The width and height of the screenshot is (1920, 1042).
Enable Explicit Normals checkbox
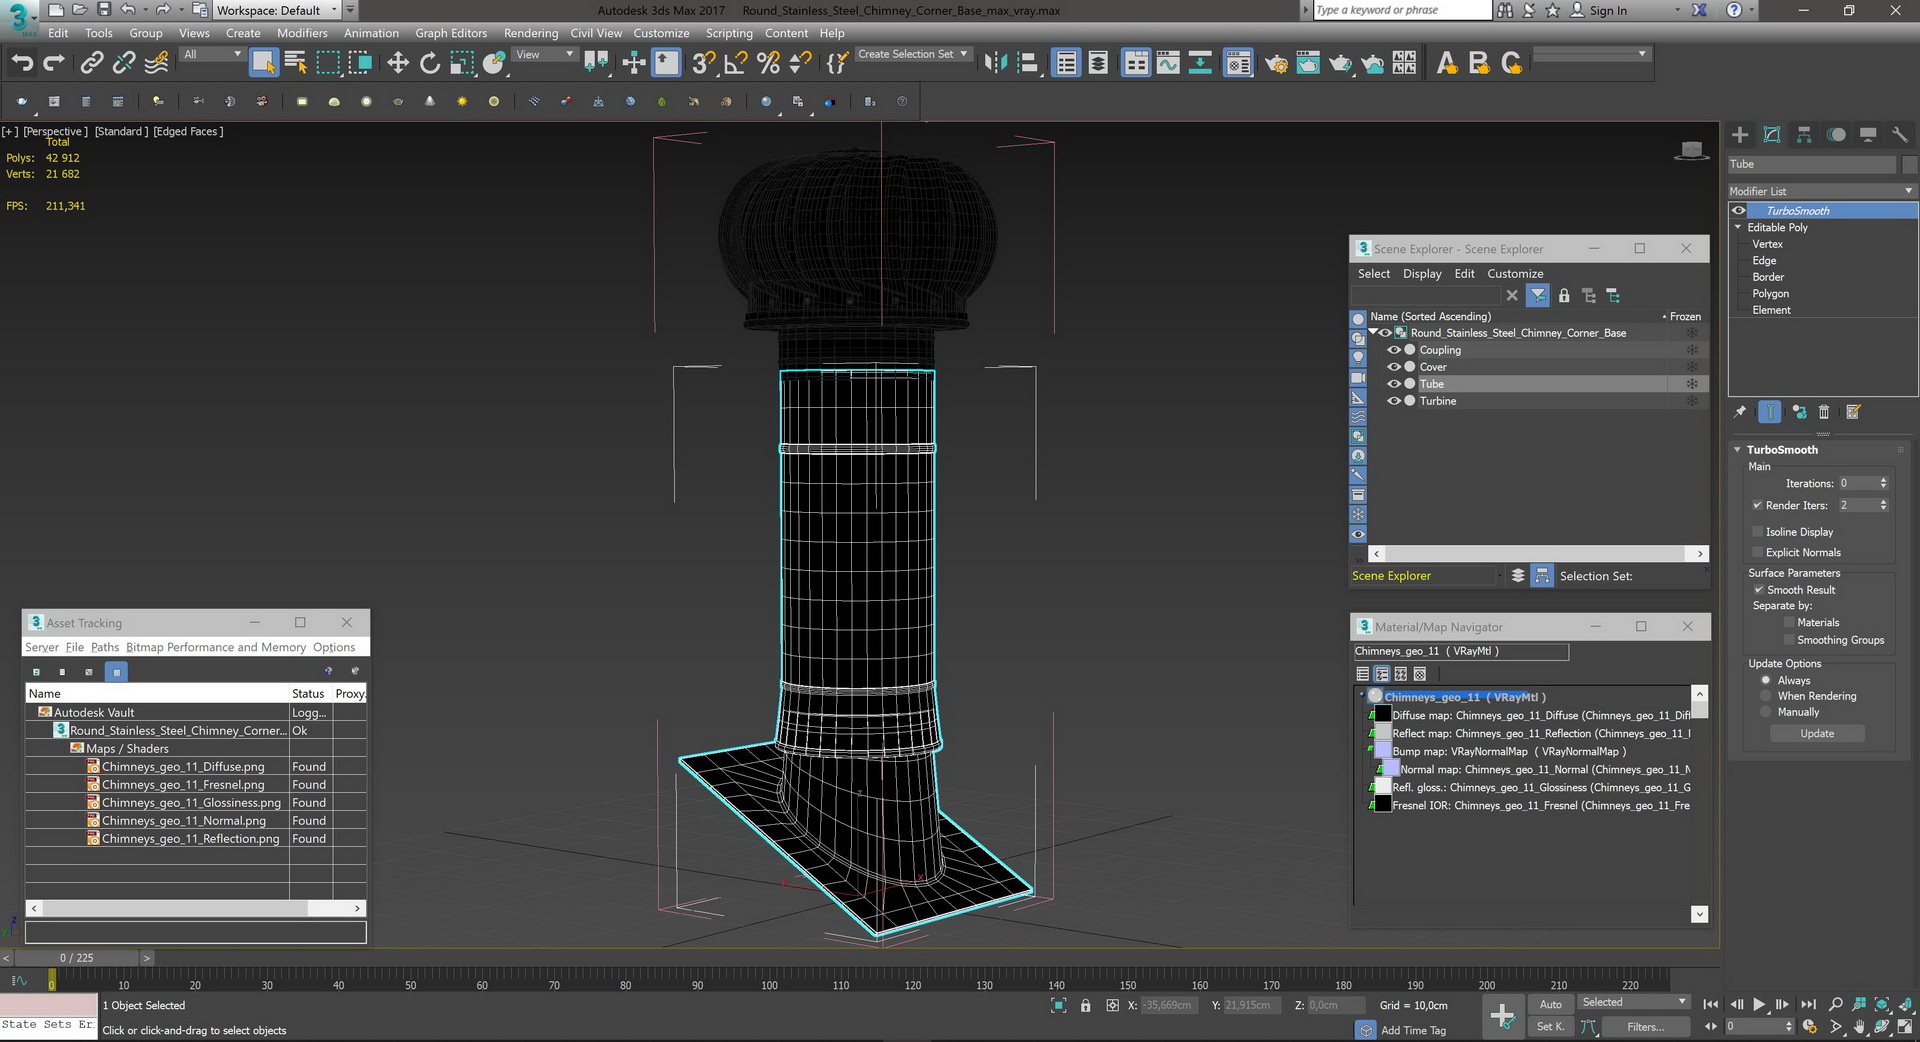tap(1758, 552)
